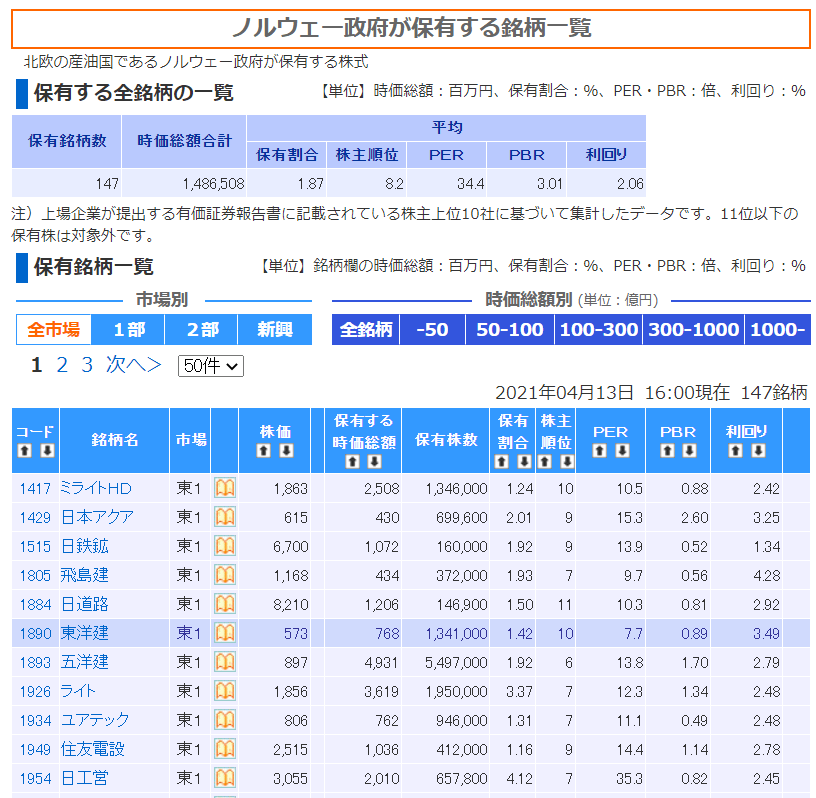This screenshot has width=816, height=798.
Task: Select the 1部 market tab
Action: [x=129, y=330]
